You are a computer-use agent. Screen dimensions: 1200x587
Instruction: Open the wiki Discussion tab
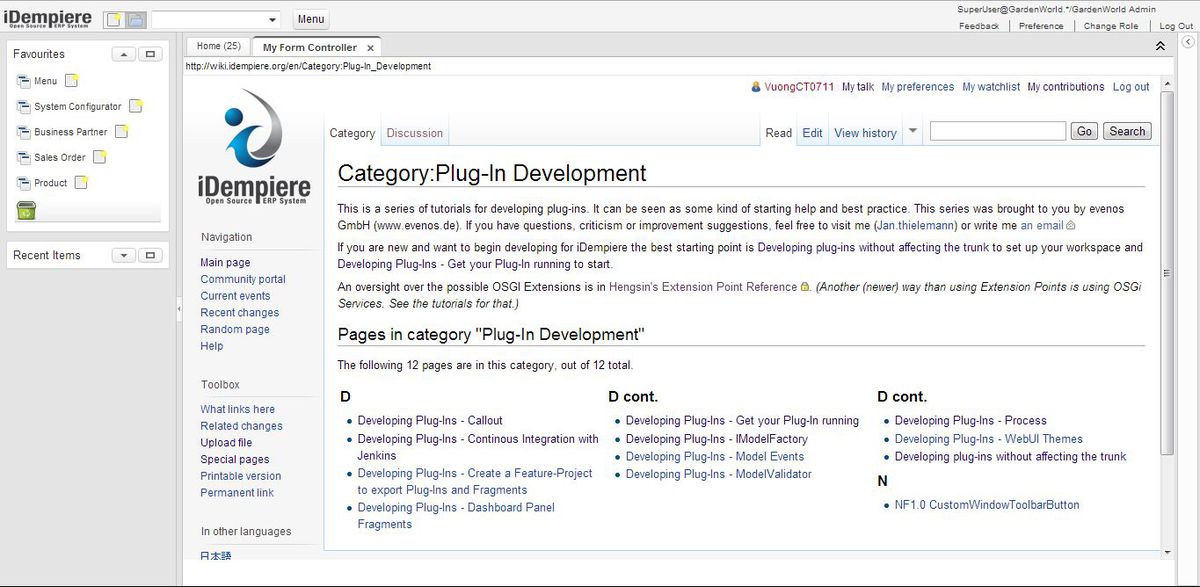click(414, 133)
